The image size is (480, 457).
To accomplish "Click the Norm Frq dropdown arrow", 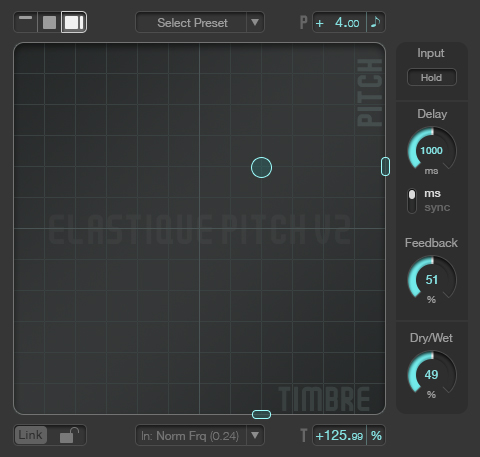I will coord(255,435).
